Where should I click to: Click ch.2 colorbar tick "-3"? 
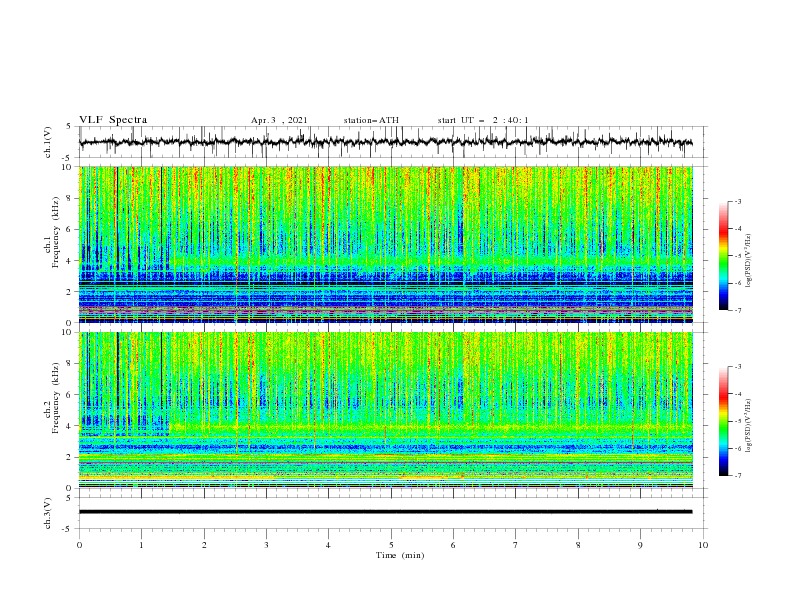click(737, 367)
